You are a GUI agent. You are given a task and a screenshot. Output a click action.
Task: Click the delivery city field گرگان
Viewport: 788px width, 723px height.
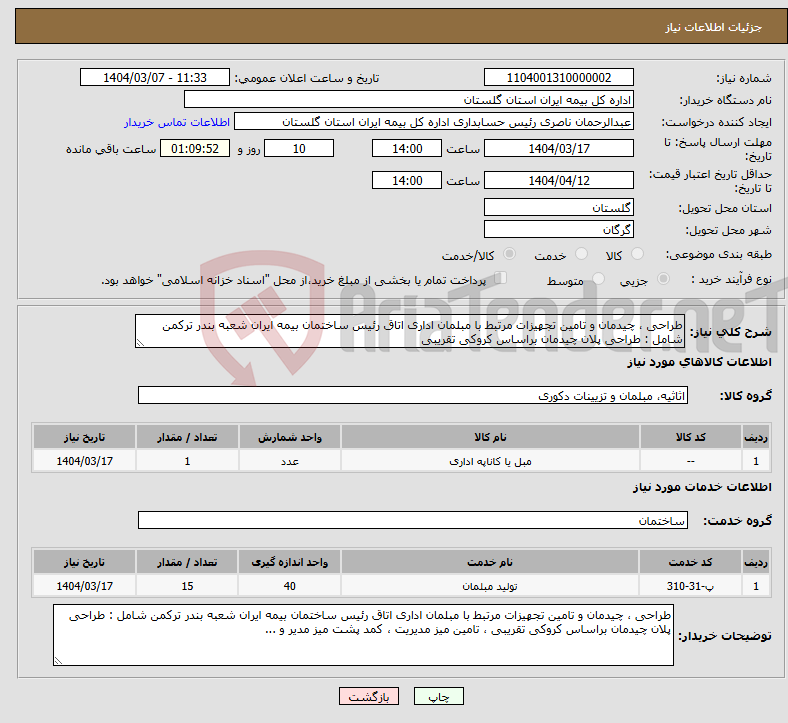pos(558,229)
